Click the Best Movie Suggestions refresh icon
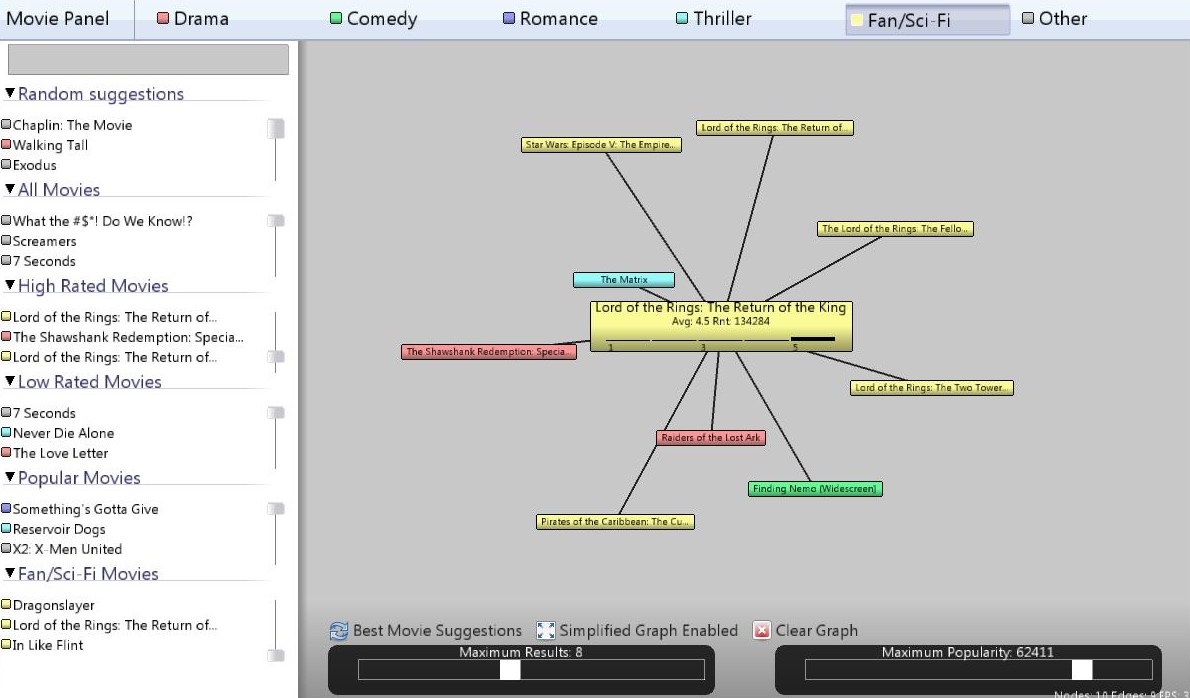Screen dimensions: 1190x698 coord(338,630)
